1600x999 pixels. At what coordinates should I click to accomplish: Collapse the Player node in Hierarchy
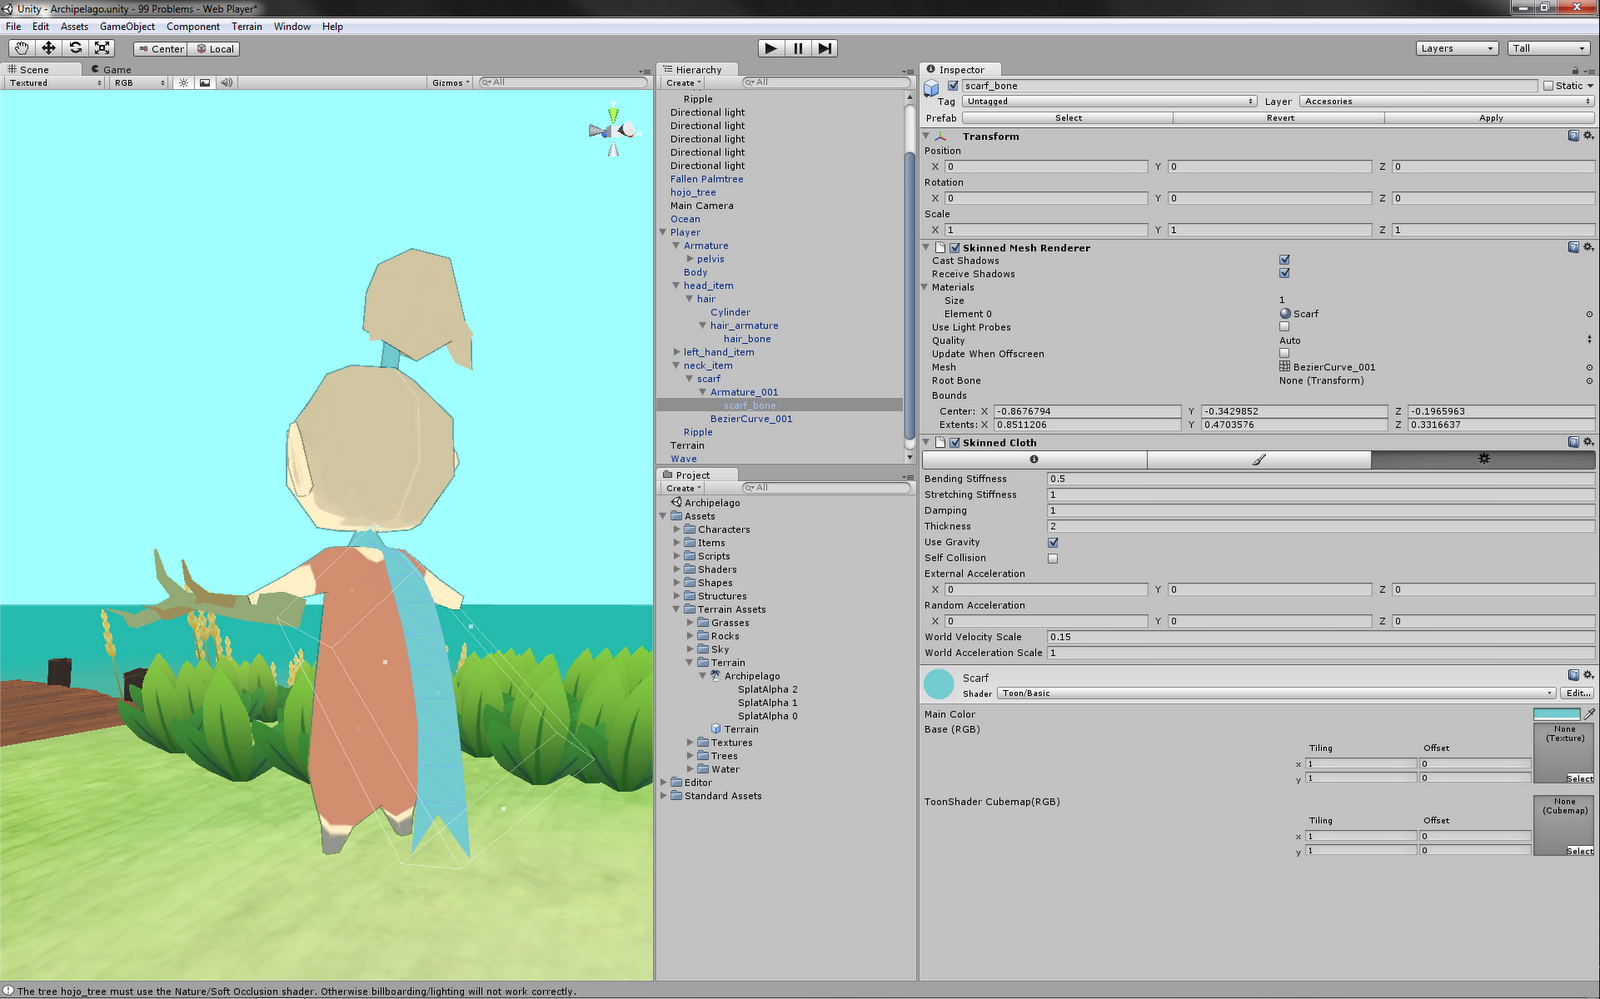pos(664,231)
